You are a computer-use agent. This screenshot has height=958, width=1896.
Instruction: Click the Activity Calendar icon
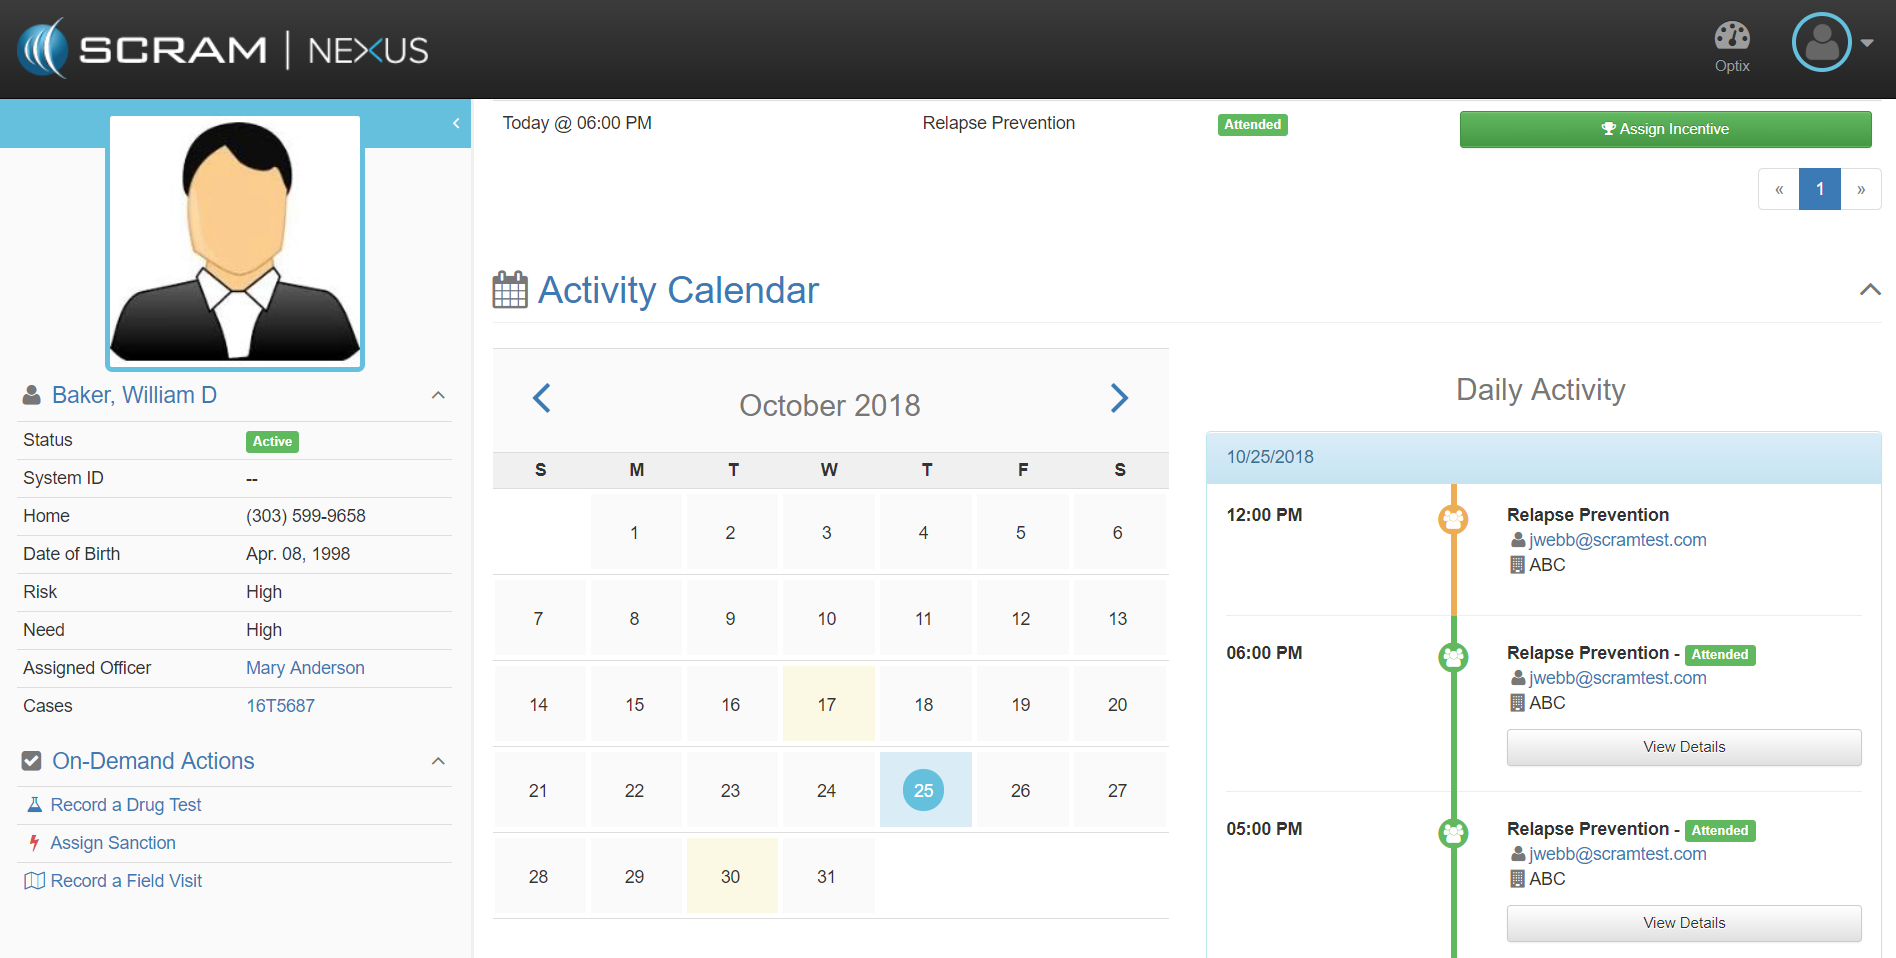point(510,290)
